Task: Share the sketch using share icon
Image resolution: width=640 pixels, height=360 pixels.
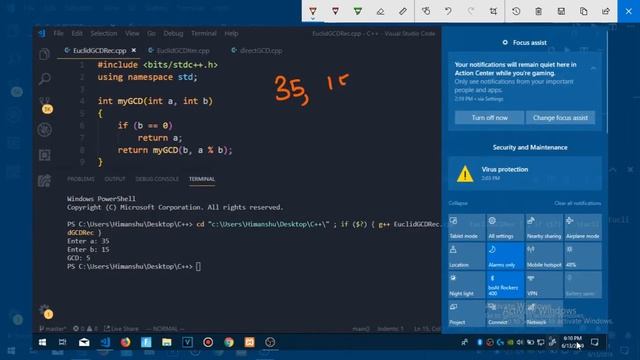Action: coord(606,11)
